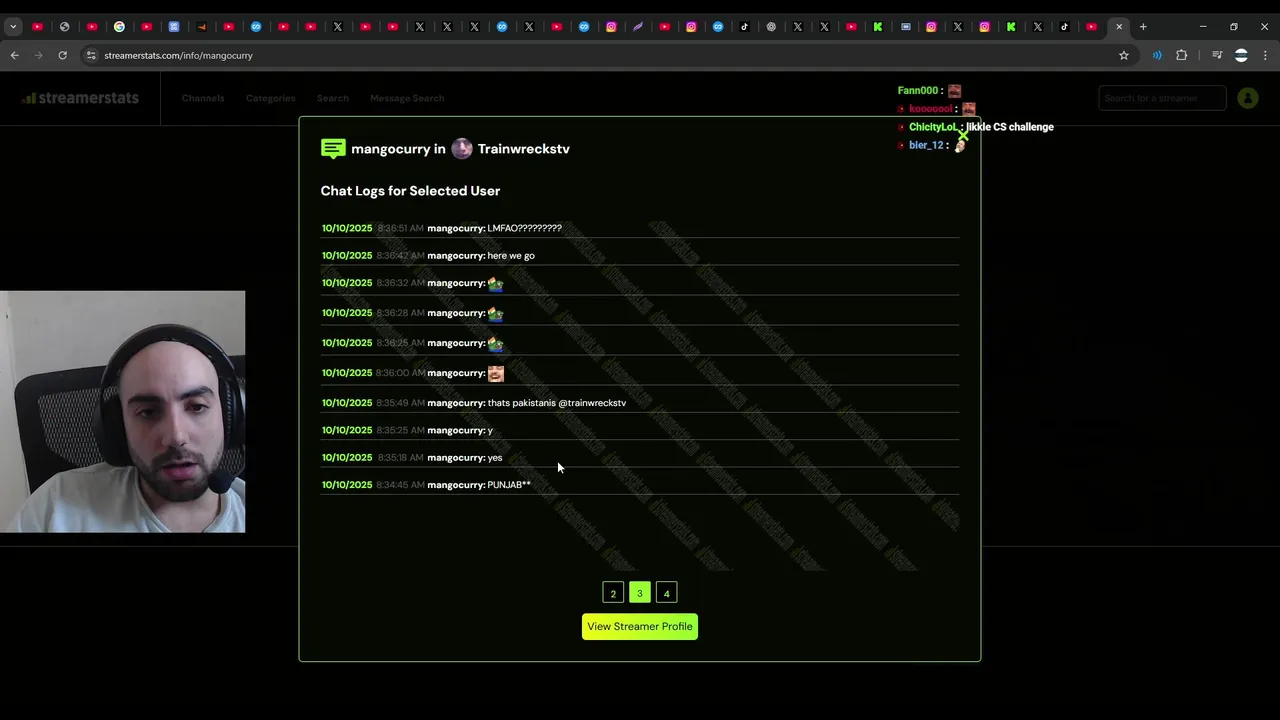Click the browser Back arrow
The image size is (1280, 720).
(x=14, y=55)
